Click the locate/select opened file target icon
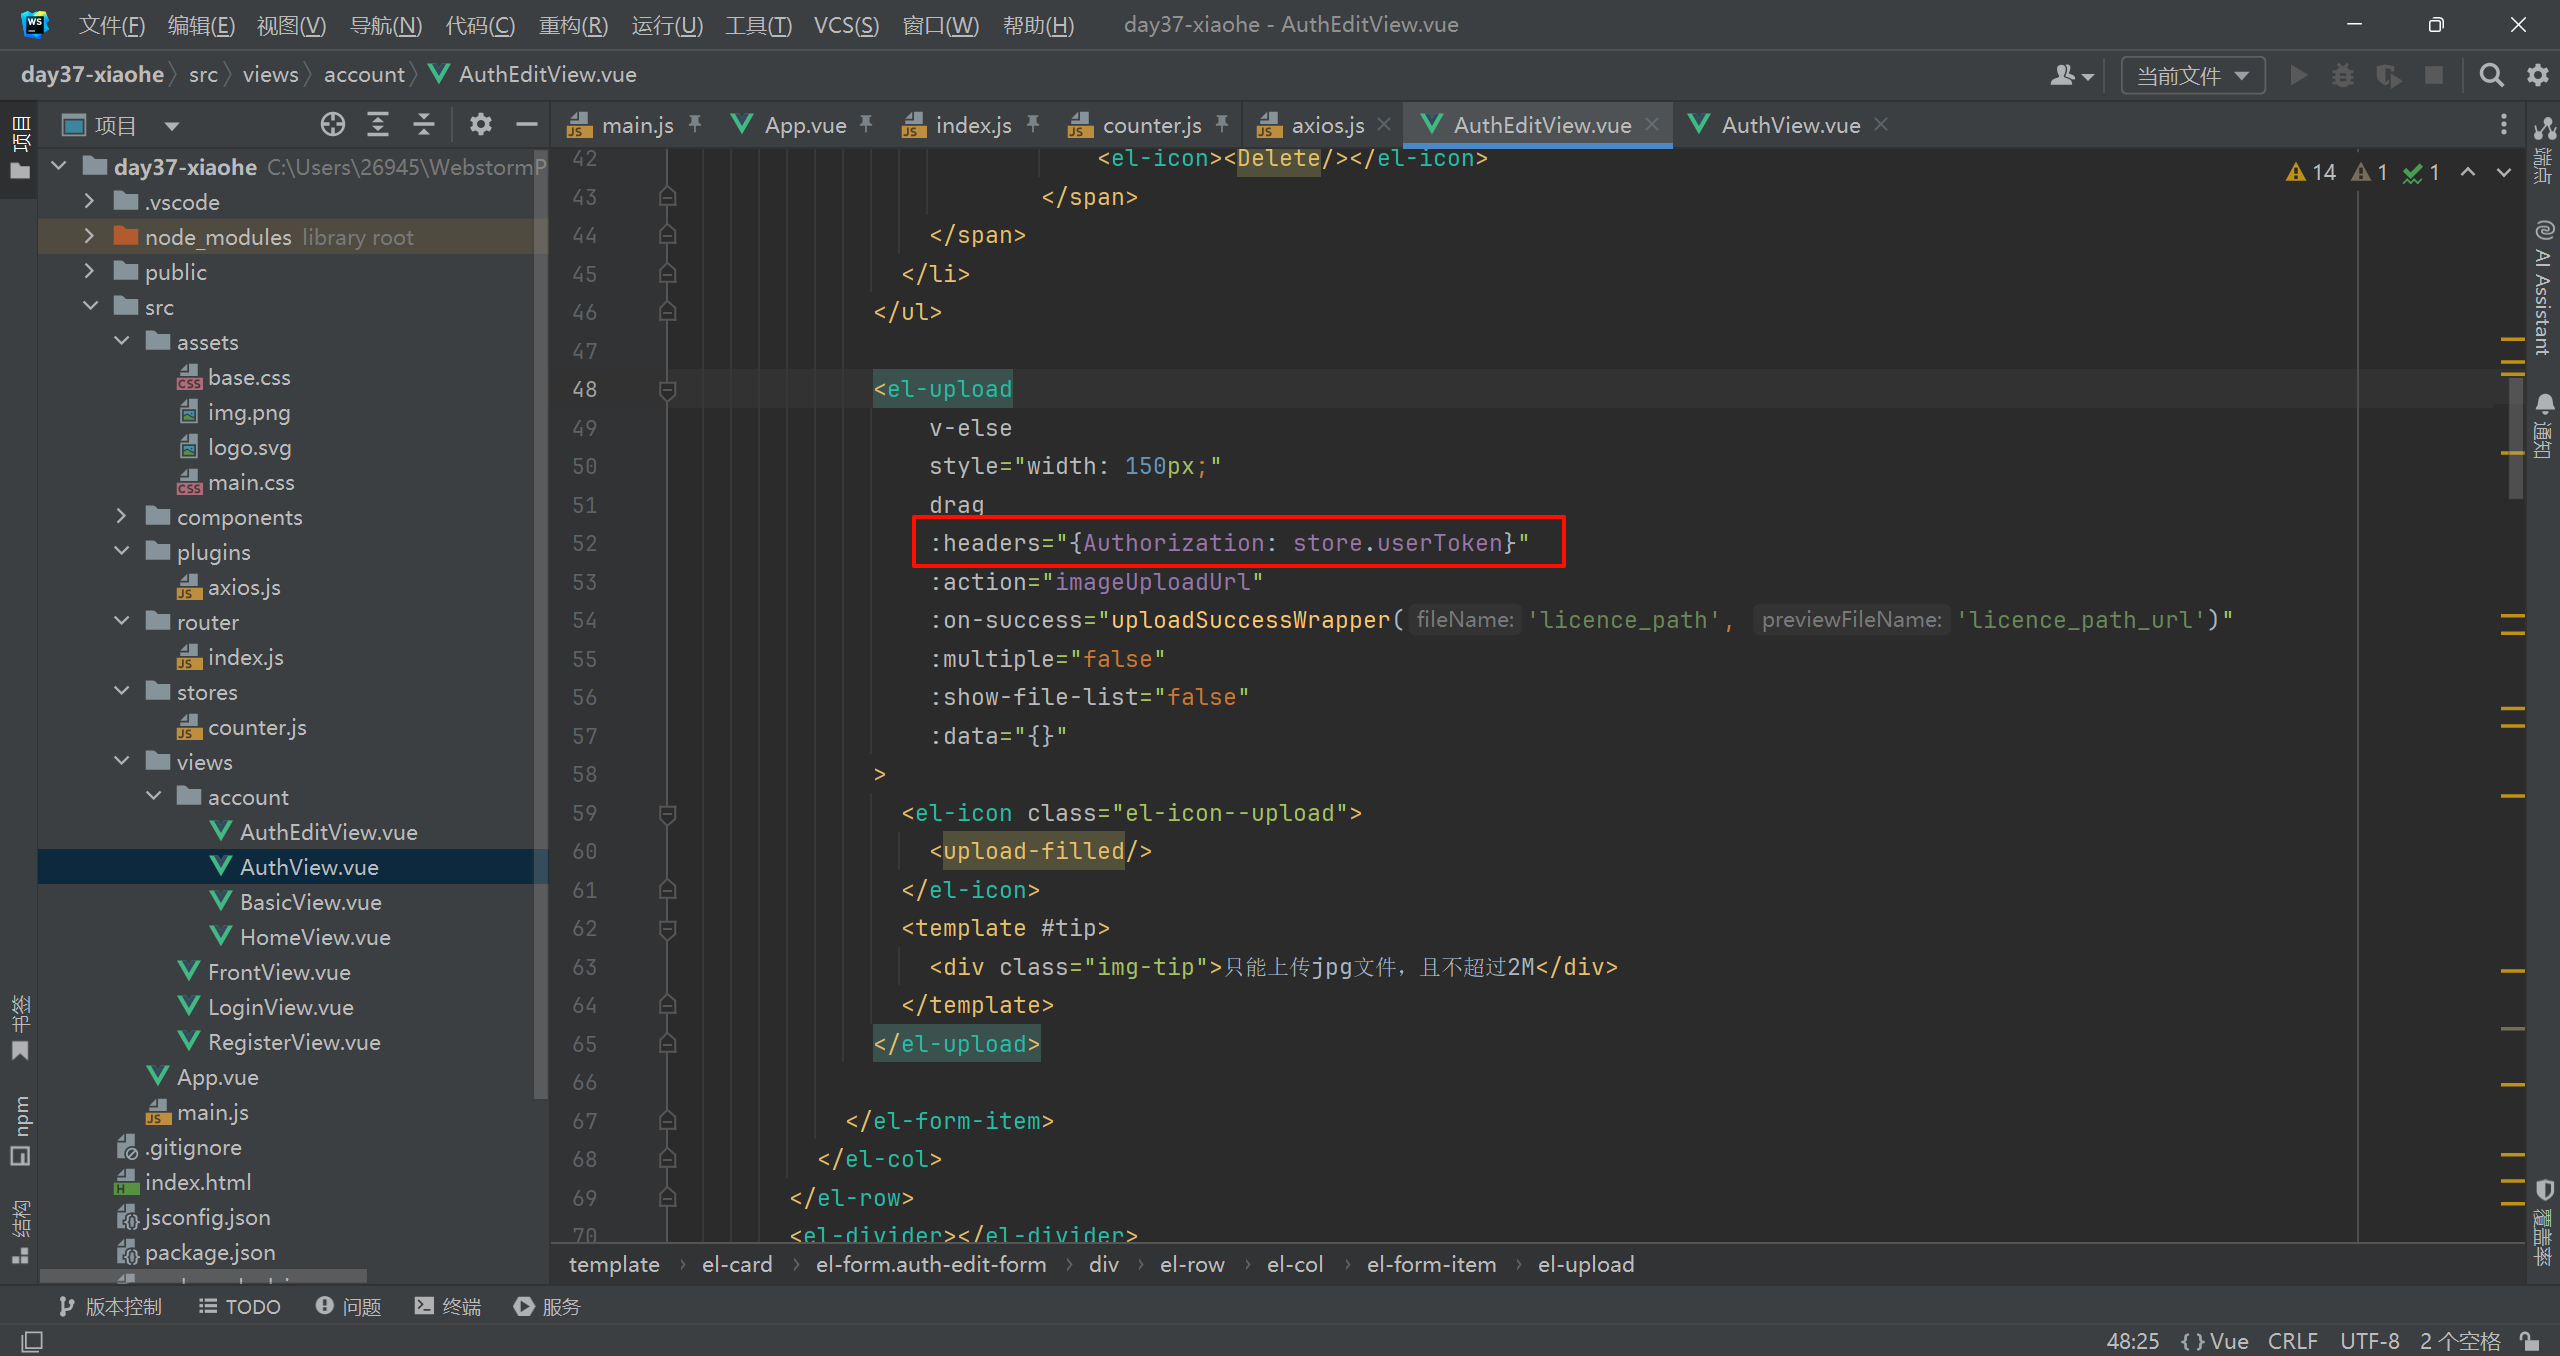 333,125
